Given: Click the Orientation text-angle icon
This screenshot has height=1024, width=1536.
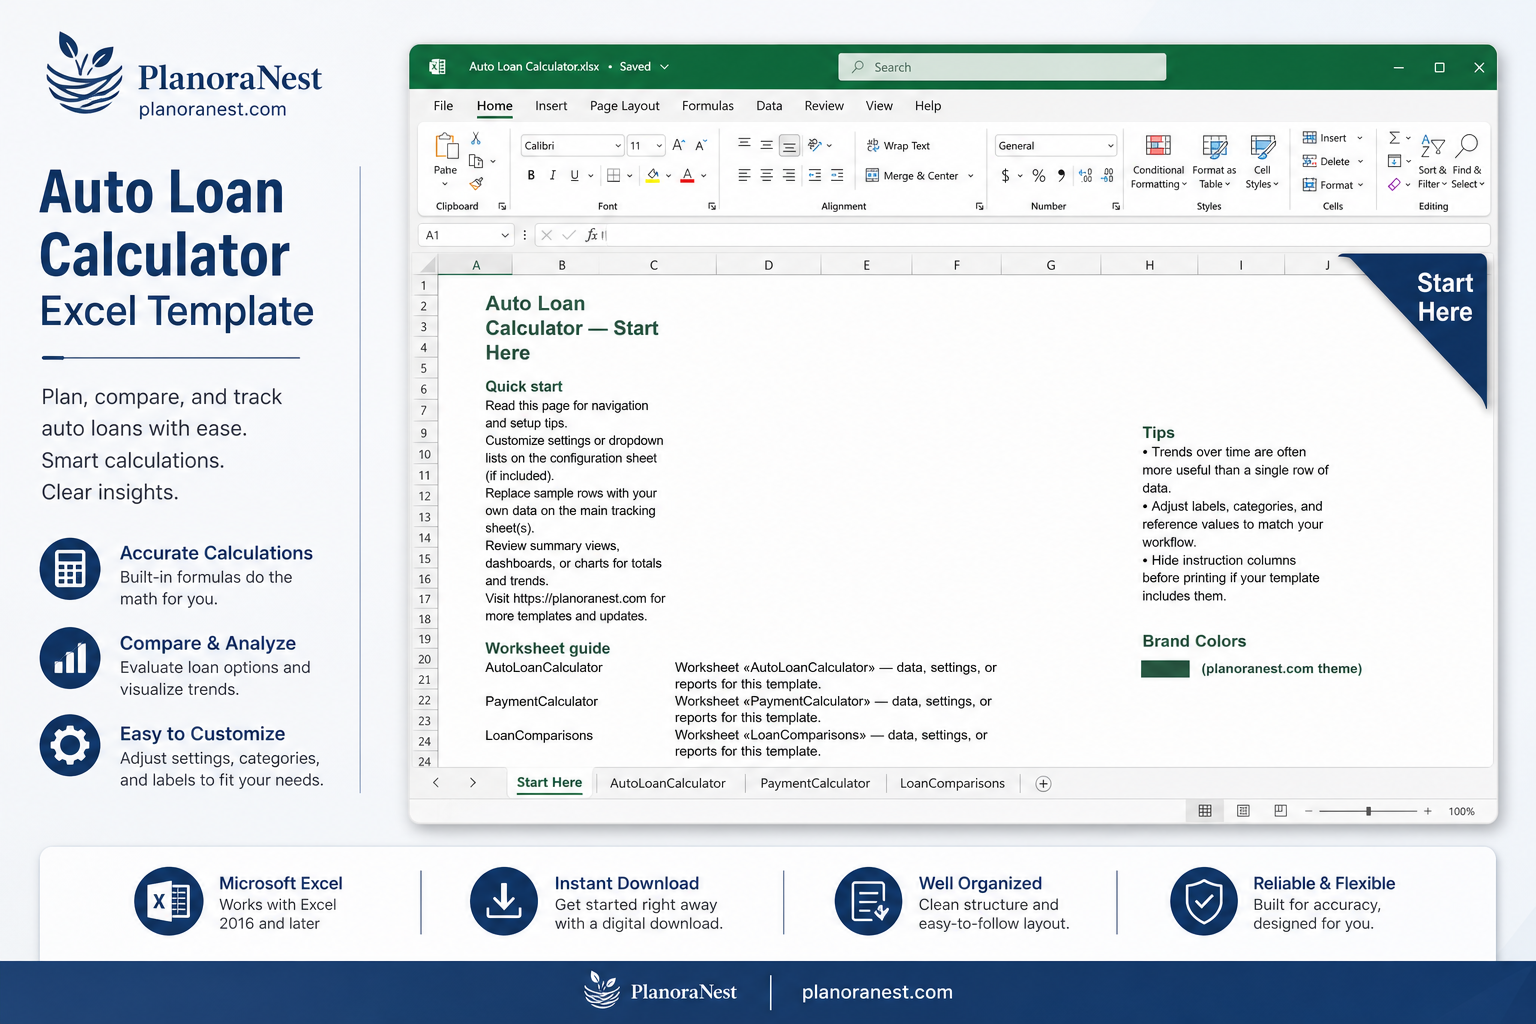Looking at the screenshot, I should tap(815, 145).
